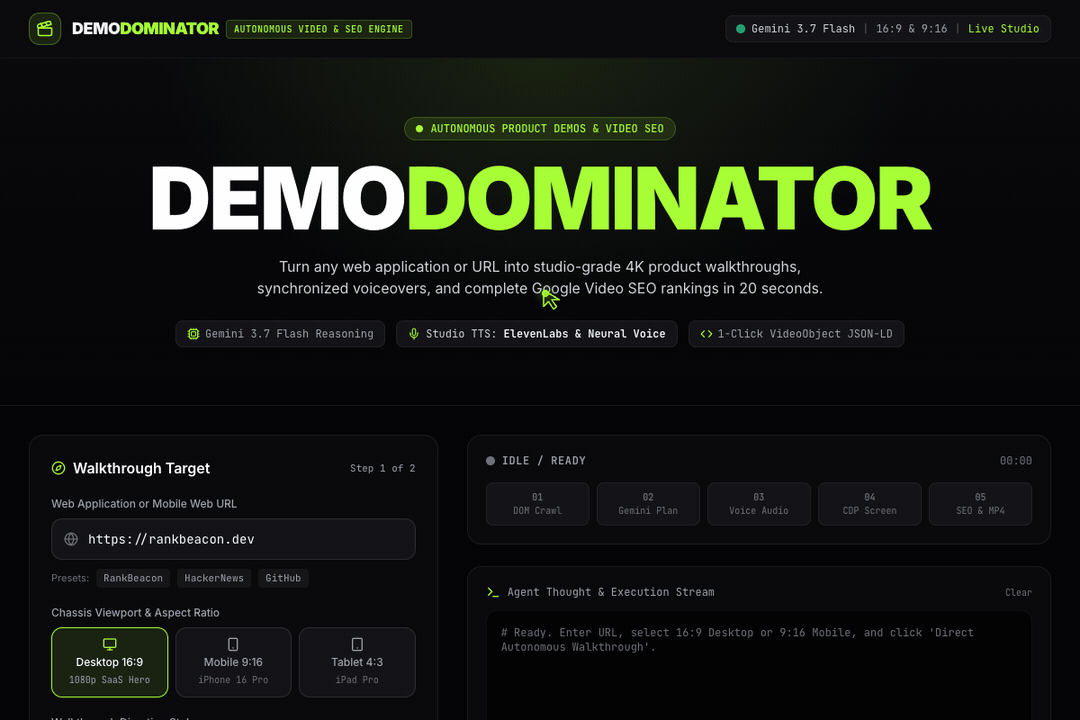
Task: Open the 02 Gemini Plan stage
Action: pyautogui.click(x=648, y=504)
